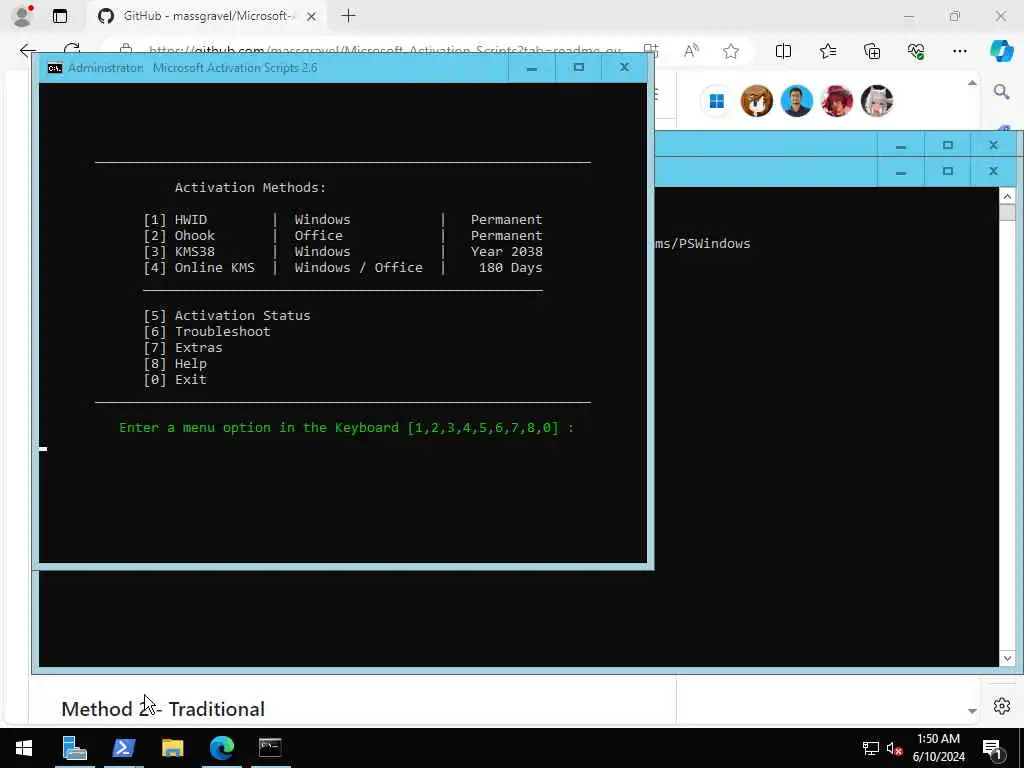The image size is (1024, 768).
Task: Click the 'Activation Methods:' heading text
Action: pyautogui.click(x=250, y=187)
